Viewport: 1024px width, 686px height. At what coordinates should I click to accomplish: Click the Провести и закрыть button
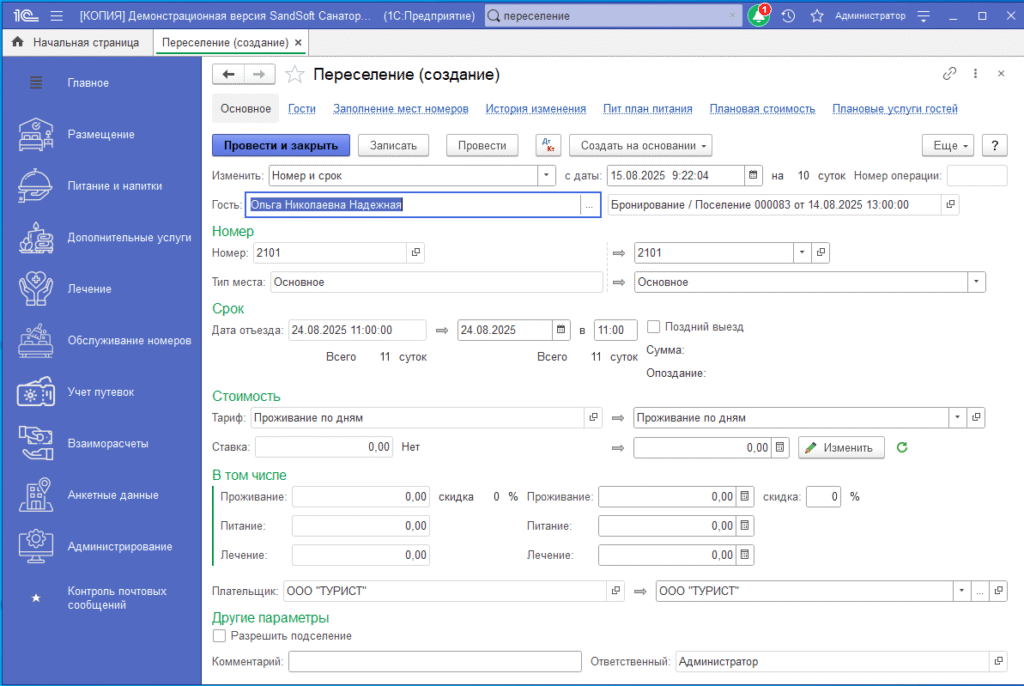(x=281, y=145)
